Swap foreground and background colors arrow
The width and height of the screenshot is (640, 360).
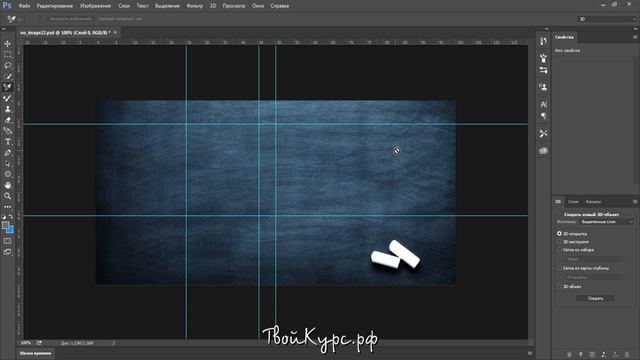click(11, 217)
